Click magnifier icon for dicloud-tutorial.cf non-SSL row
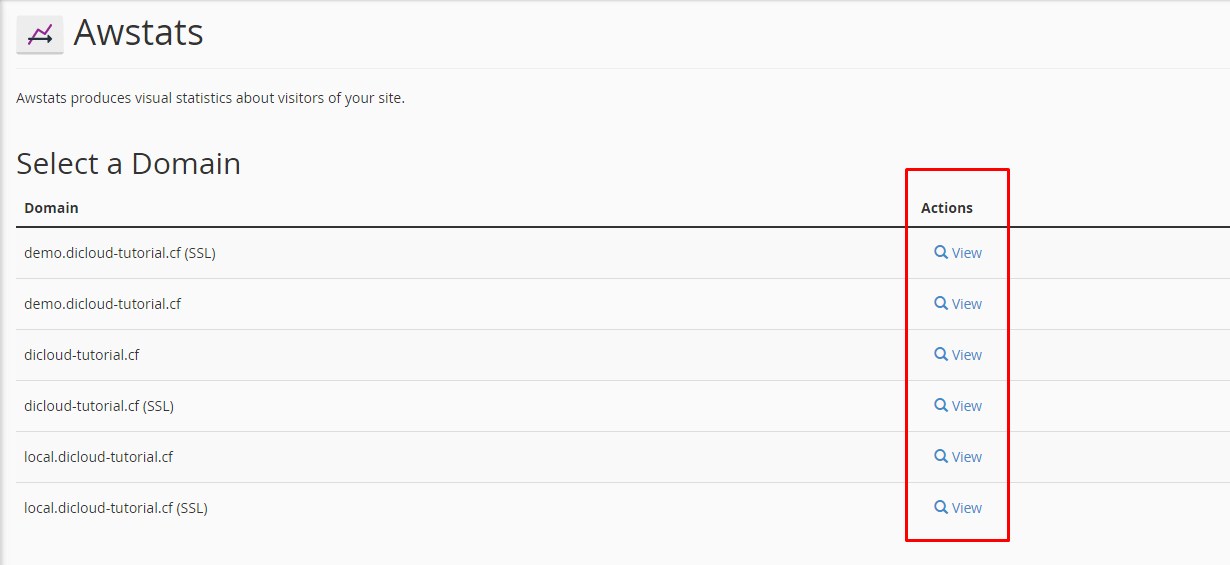1230x565 pixels. pyautogui.click(x=941, y=354)
